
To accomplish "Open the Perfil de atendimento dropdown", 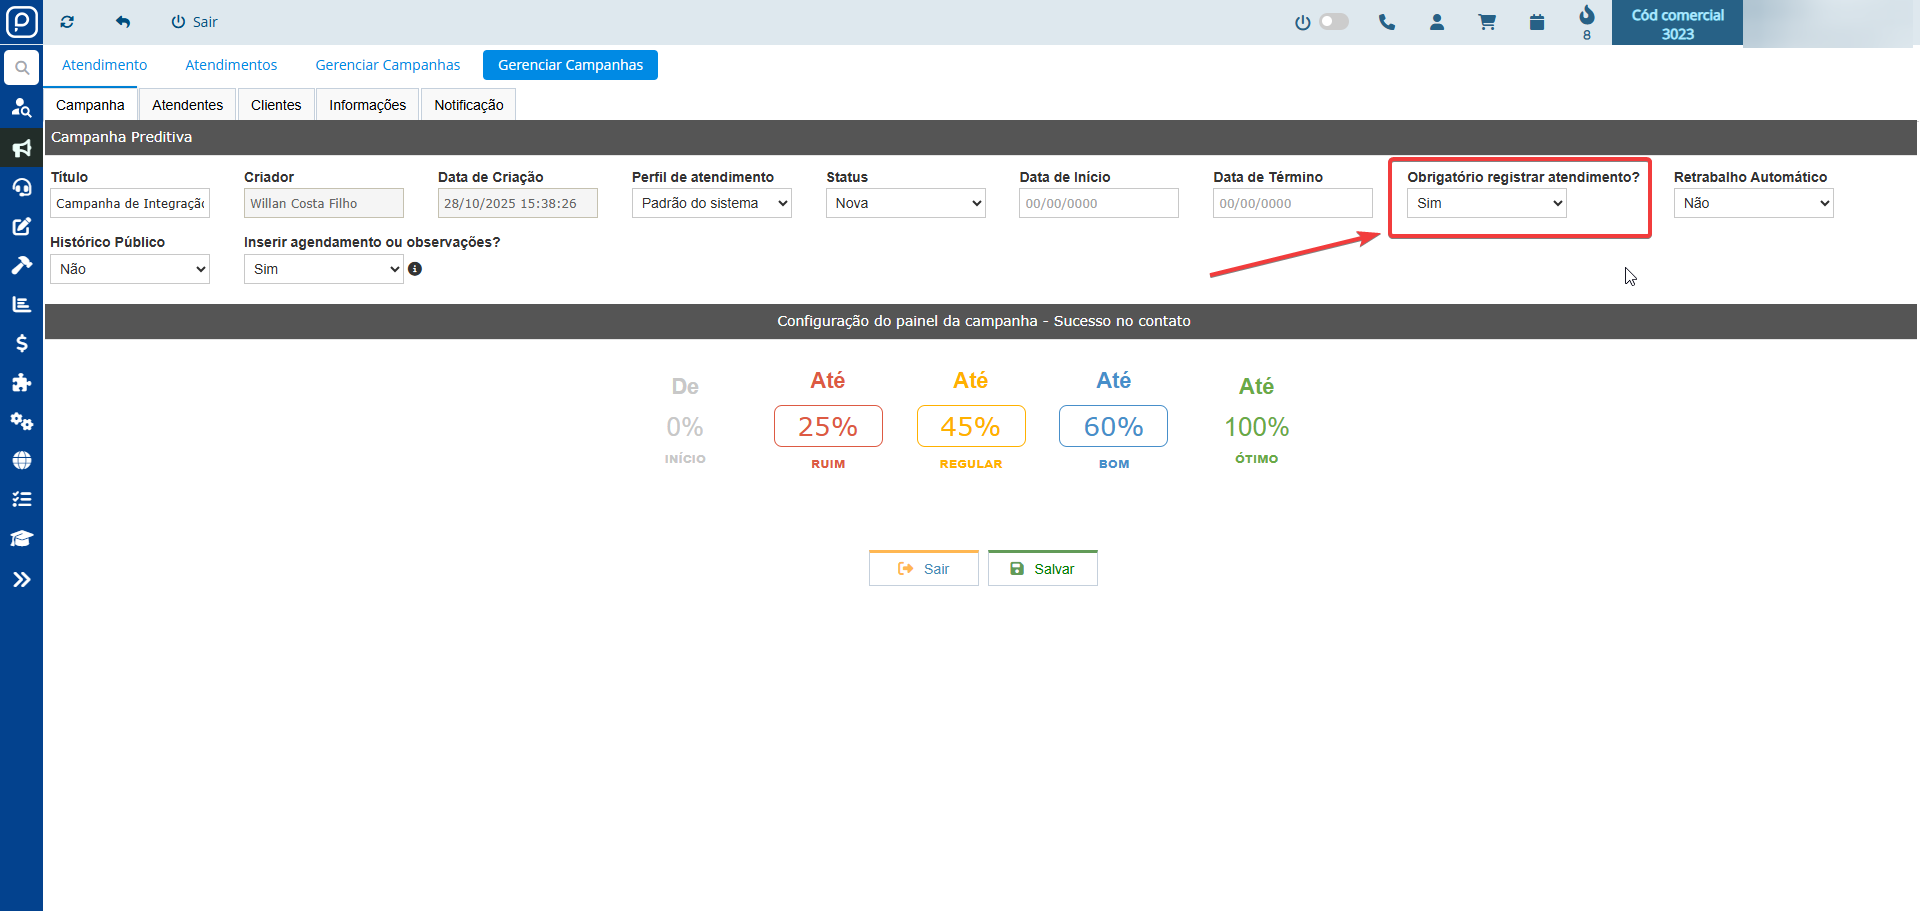I will (711, 203).
